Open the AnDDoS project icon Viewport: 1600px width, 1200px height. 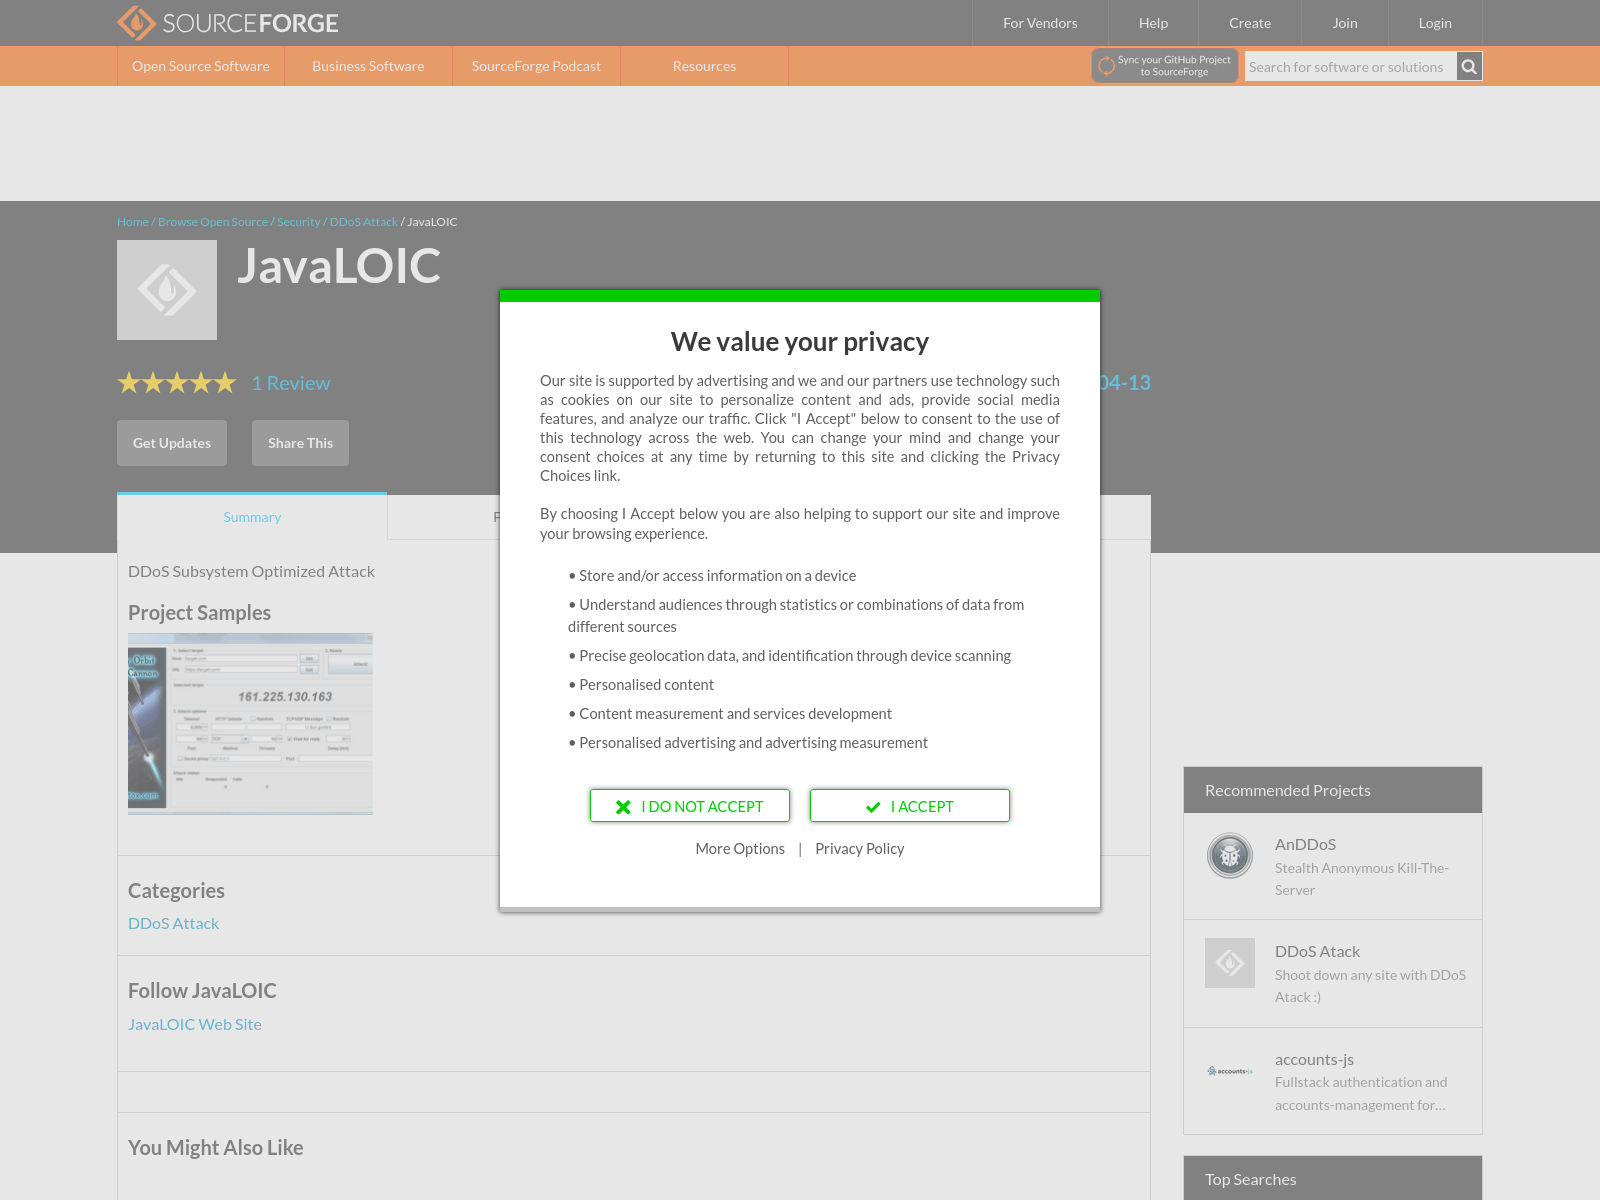[x=1230, y=856]
